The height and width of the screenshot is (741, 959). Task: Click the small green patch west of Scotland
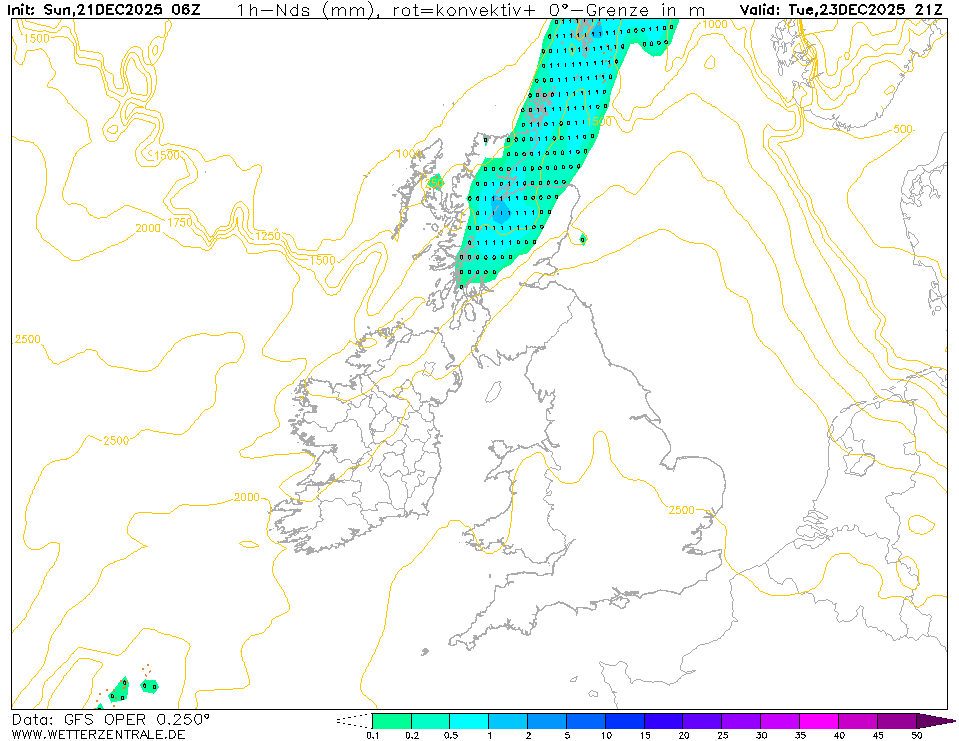[435, 182]
